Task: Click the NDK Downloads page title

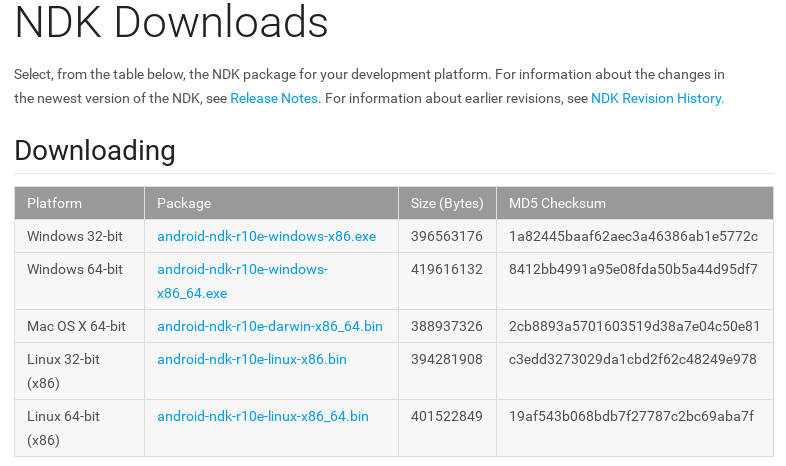Action: [171, 23]
